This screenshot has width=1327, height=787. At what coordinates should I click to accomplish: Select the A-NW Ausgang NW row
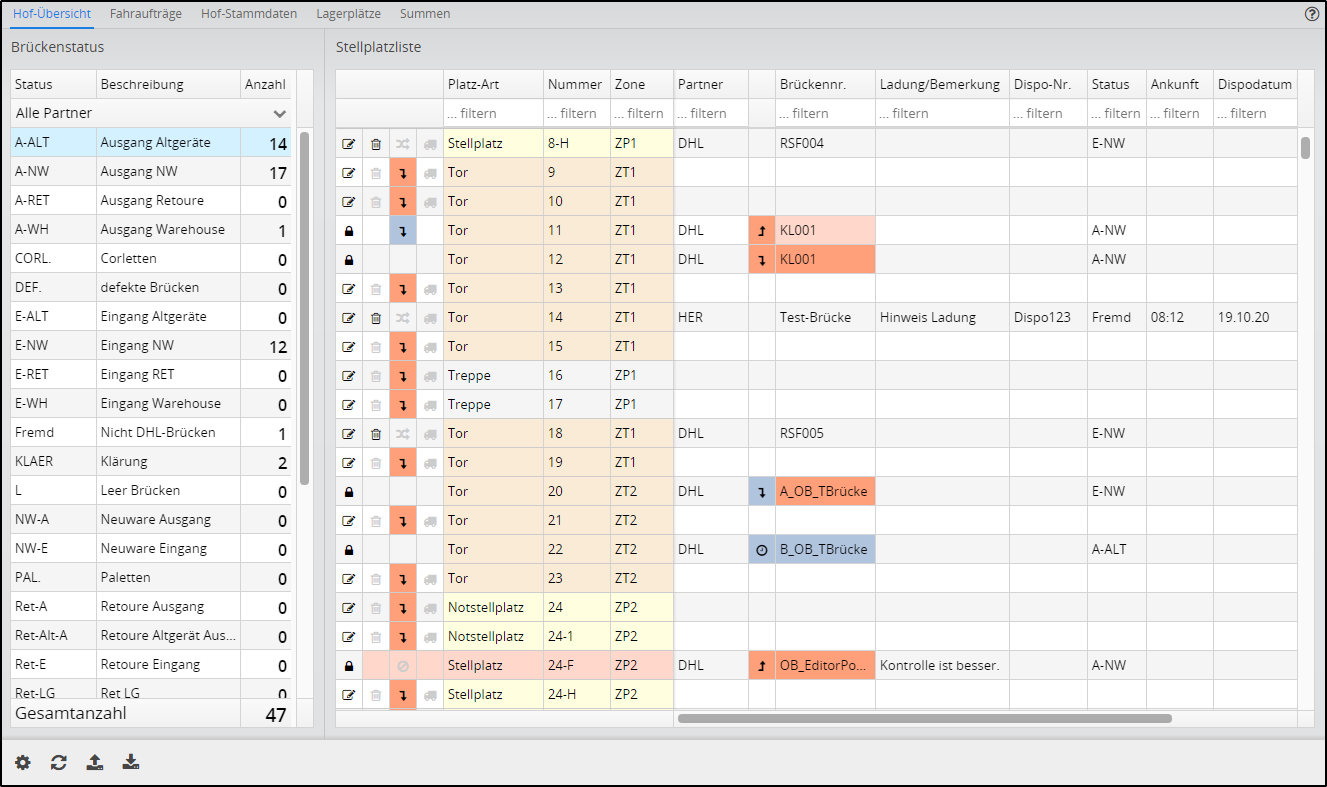point(152,172)
